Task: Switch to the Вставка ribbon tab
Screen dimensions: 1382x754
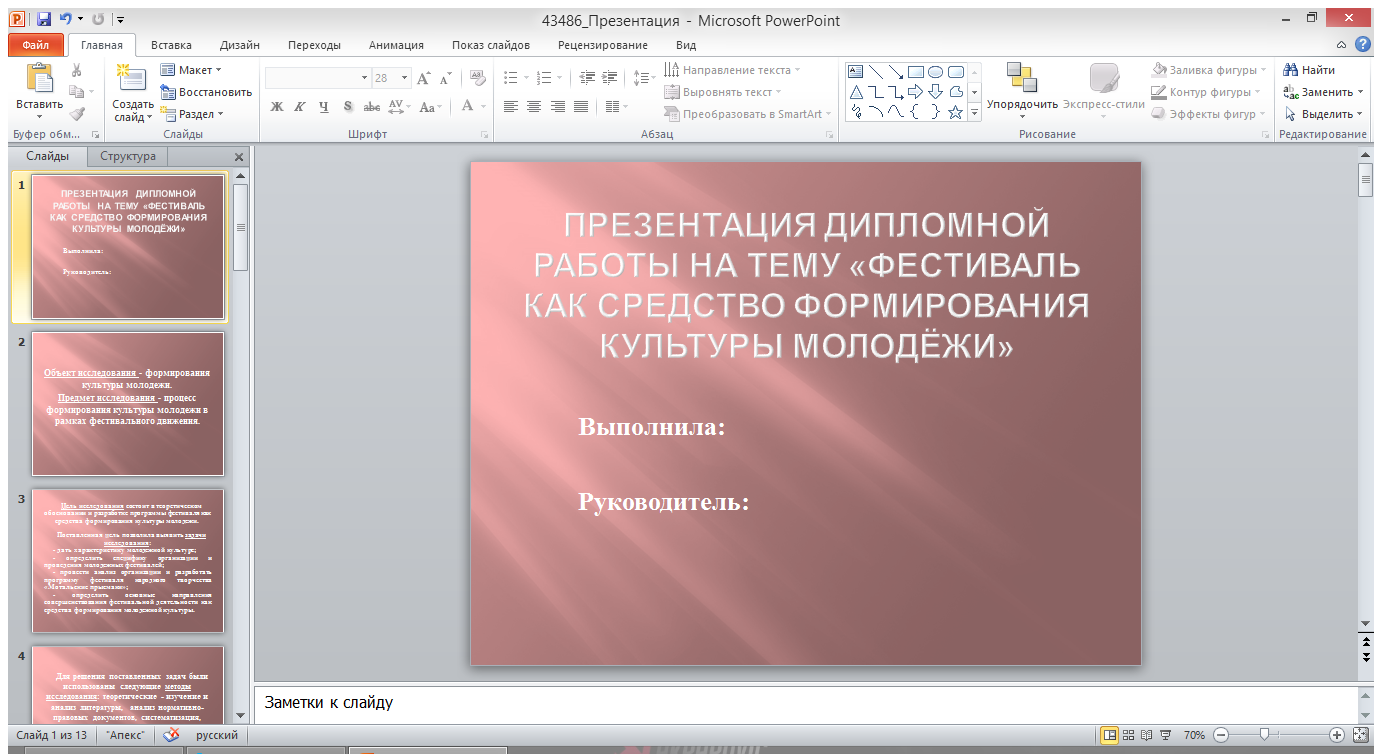Action: point(171,45)
